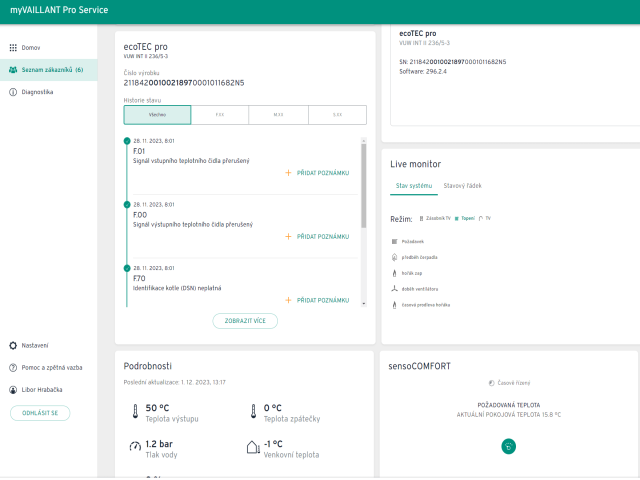Image resolution: width=640 pixels, height=480 pixels.
Task: Click the F.01 timeline dot
Action: pyautogui.click(x=127, y=141)
